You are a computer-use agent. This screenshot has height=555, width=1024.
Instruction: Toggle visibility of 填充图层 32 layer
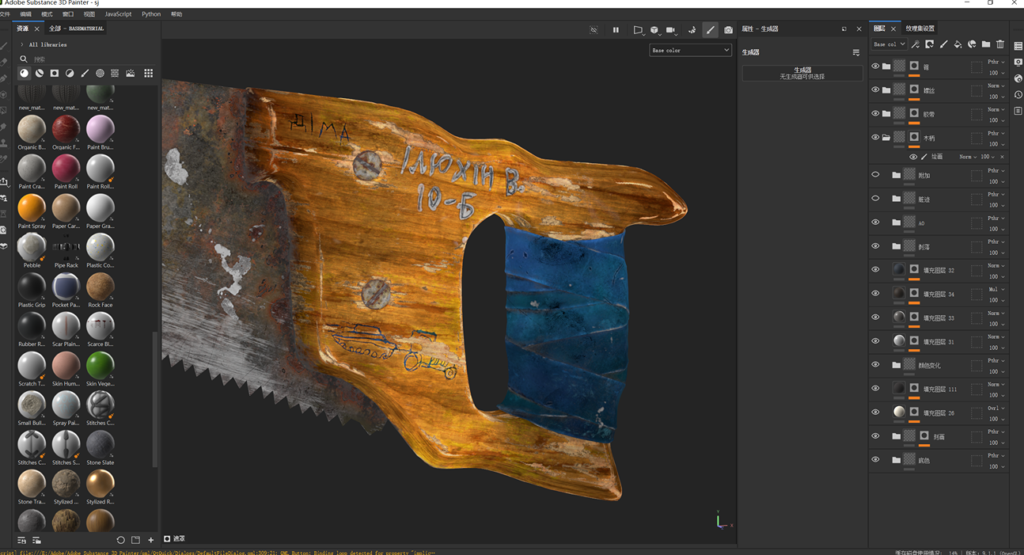click(x=875, y=270)
